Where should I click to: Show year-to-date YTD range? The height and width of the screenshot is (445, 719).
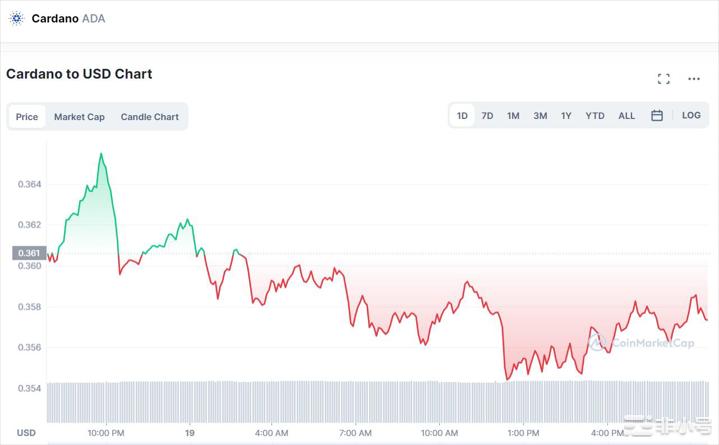tap(595, 116)
